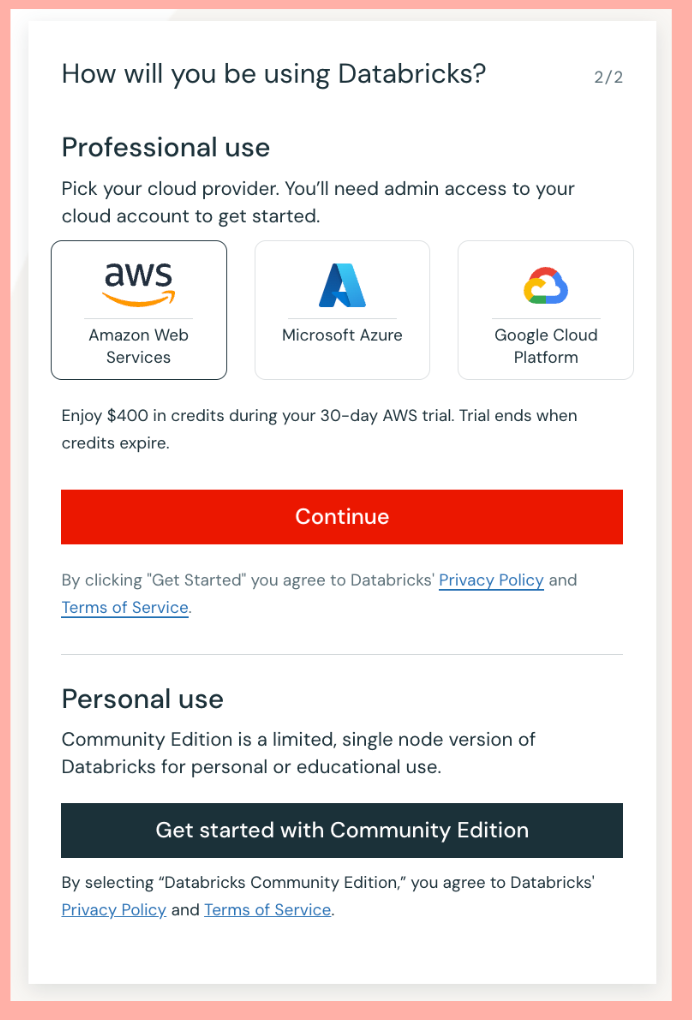Select the Amazon Web Services provider card
The image size is (692, 1020).
pyautogui.click(x=138, y=310)
